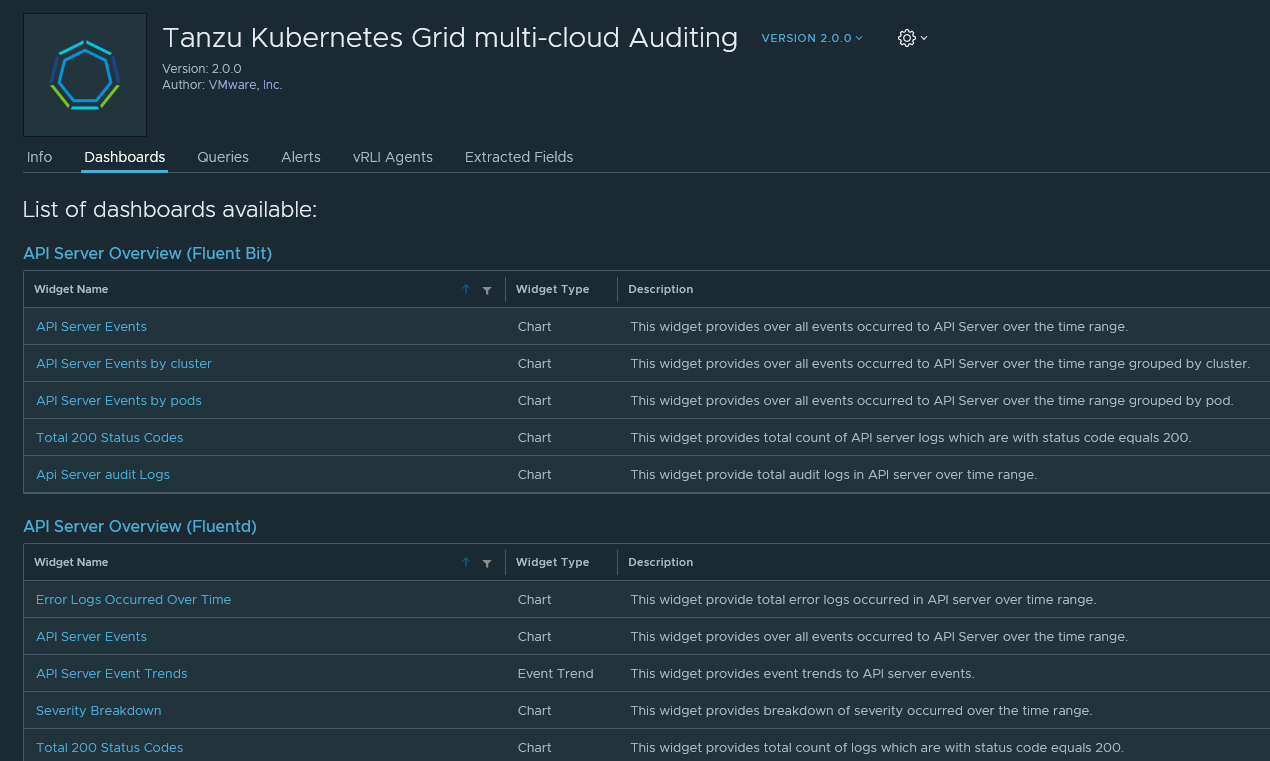Click Widget Name header in Fluentd table
Viewport: 1270px width, 761px height.
pos(71,562)
